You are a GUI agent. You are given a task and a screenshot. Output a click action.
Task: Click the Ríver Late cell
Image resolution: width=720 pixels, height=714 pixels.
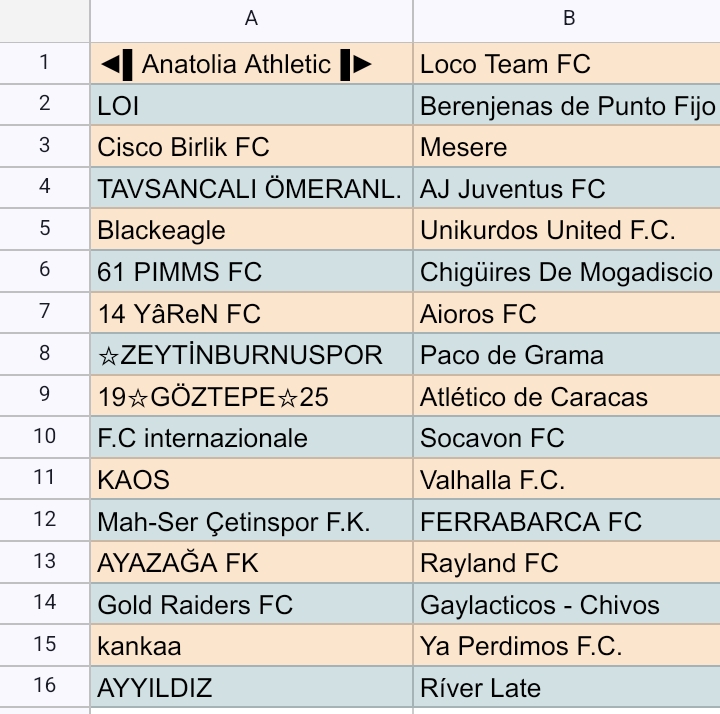pos(567,686)
